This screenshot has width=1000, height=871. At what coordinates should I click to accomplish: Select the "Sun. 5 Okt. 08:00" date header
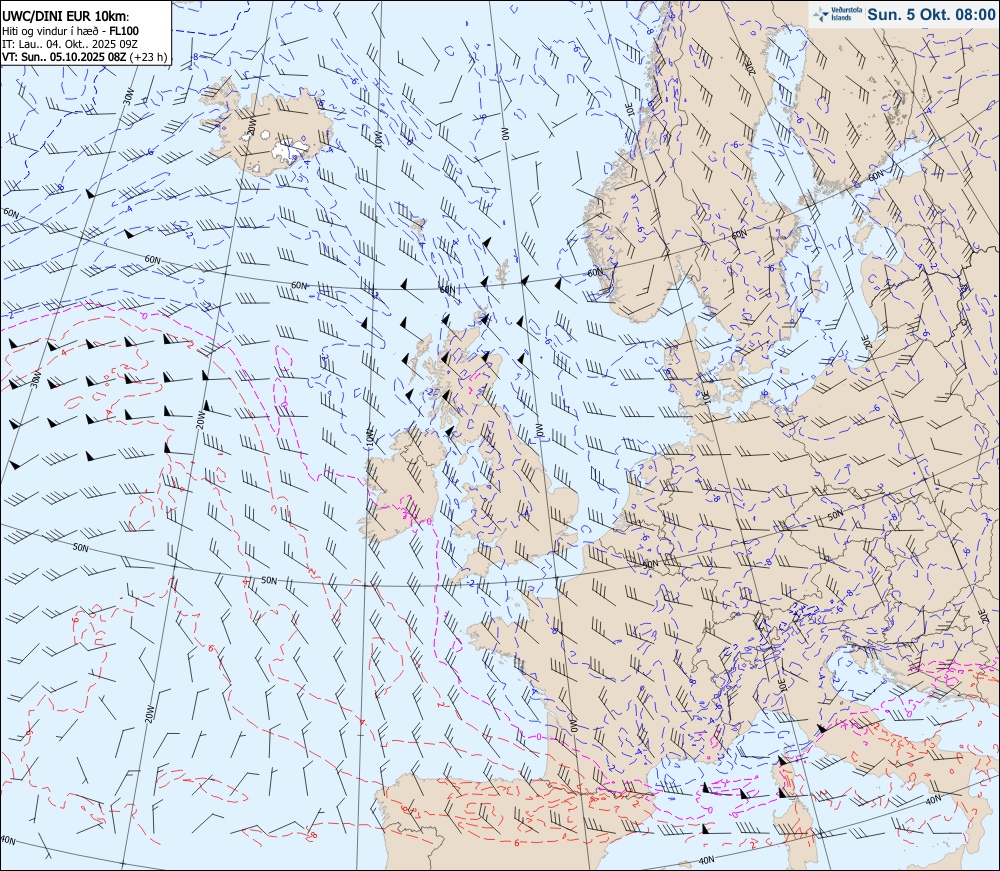pyautogui.click(x=931, y=14)
